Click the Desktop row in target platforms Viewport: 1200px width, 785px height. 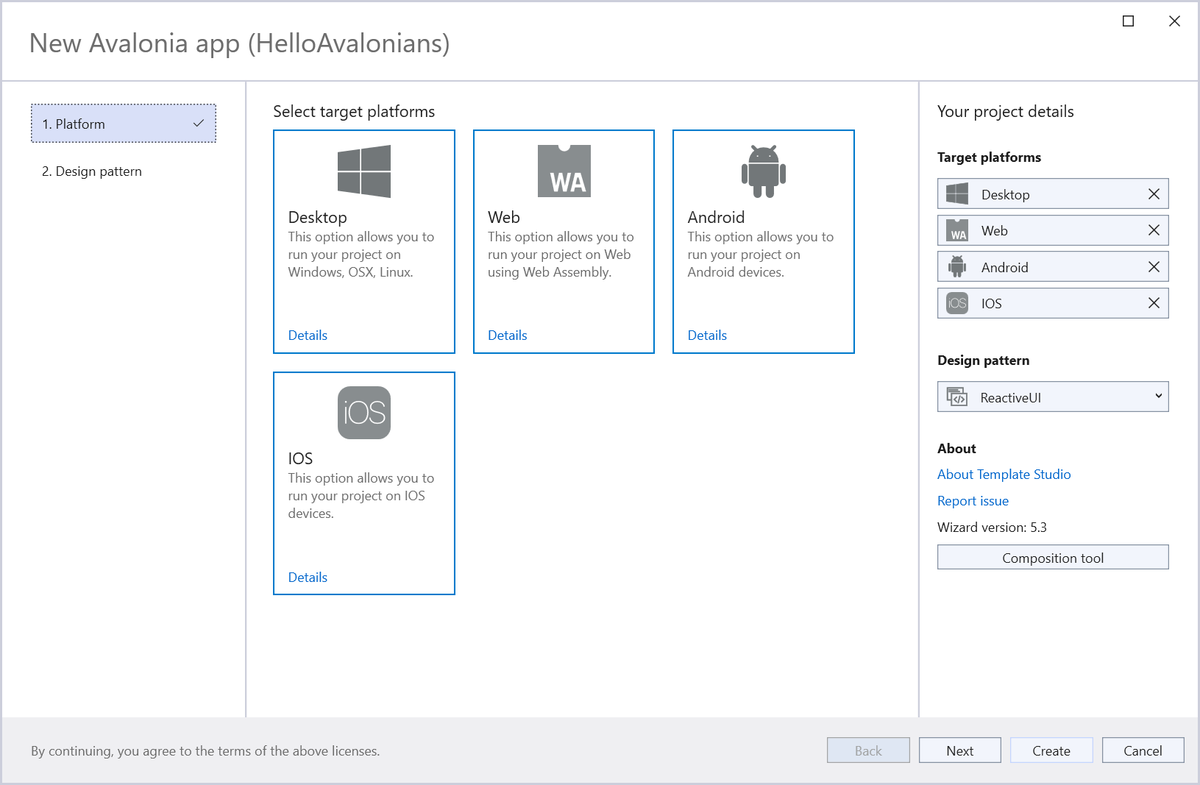(1053, 194)
